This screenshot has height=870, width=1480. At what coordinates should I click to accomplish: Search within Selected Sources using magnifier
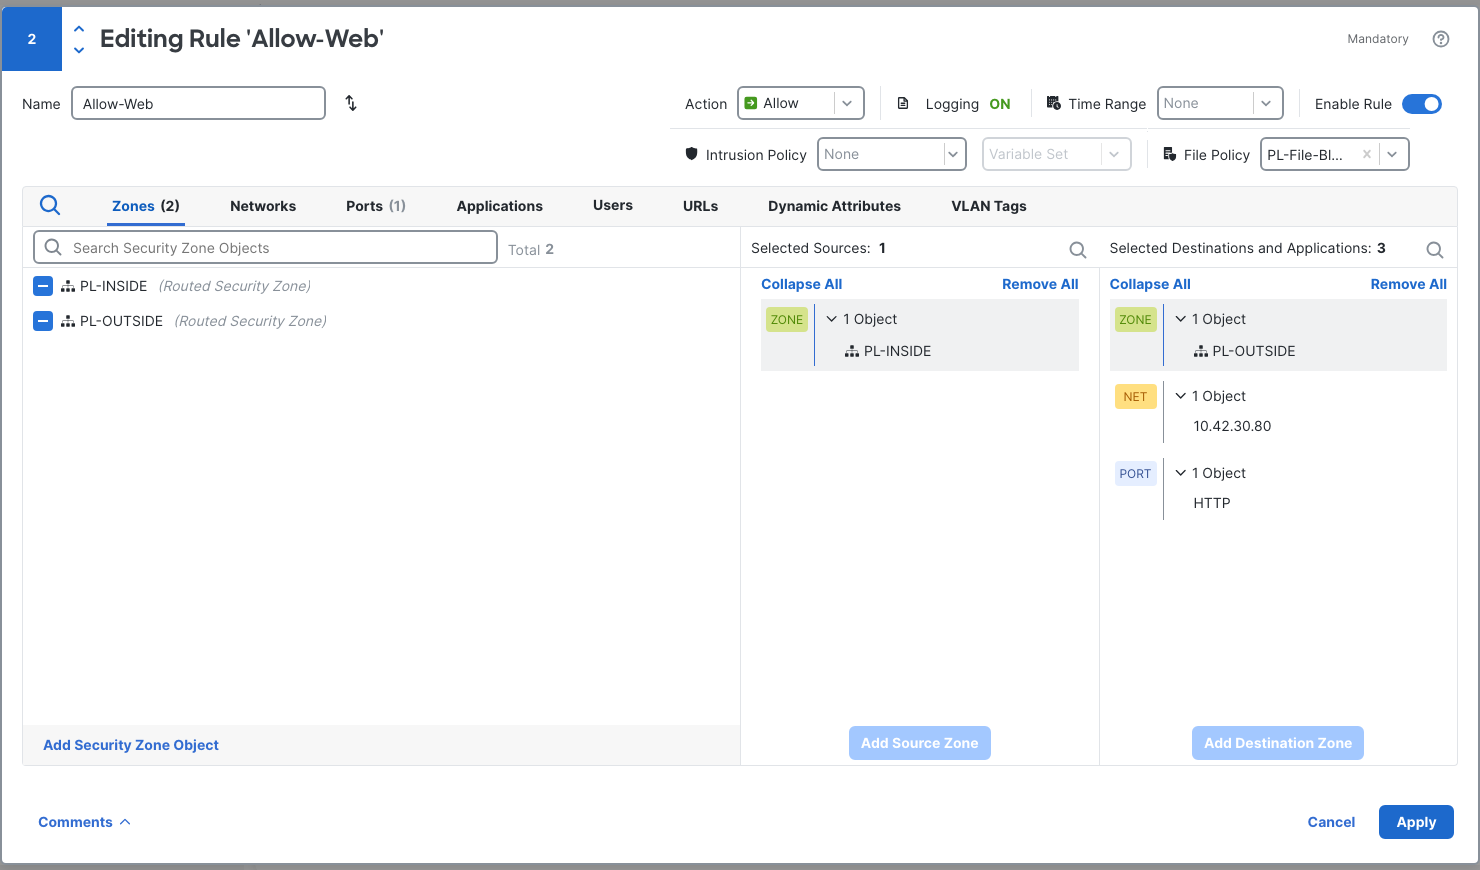[1078, 250]
